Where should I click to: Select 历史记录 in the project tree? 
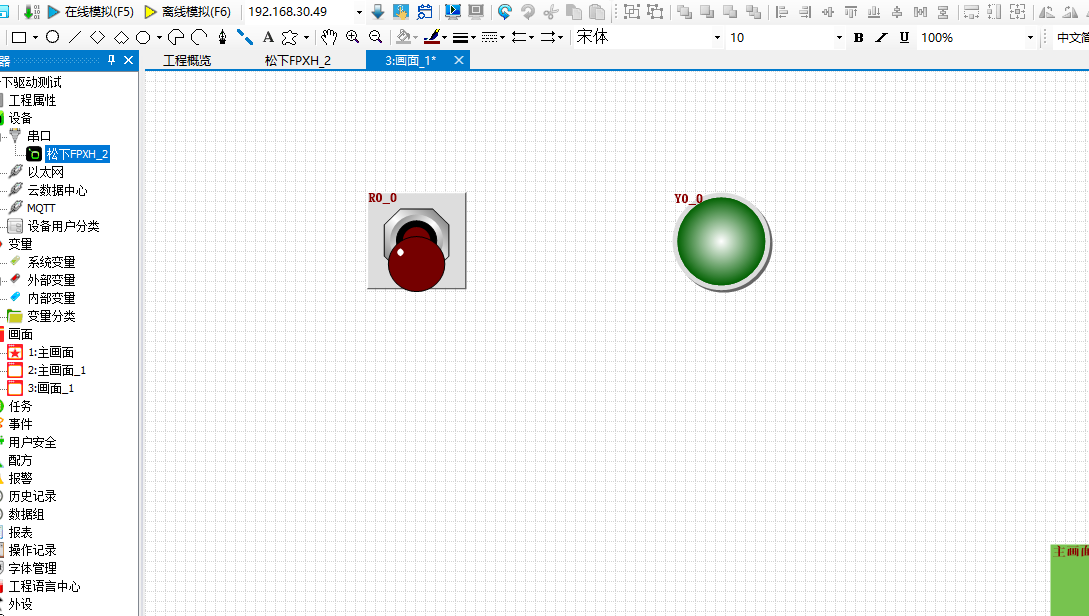pos(32,497)
